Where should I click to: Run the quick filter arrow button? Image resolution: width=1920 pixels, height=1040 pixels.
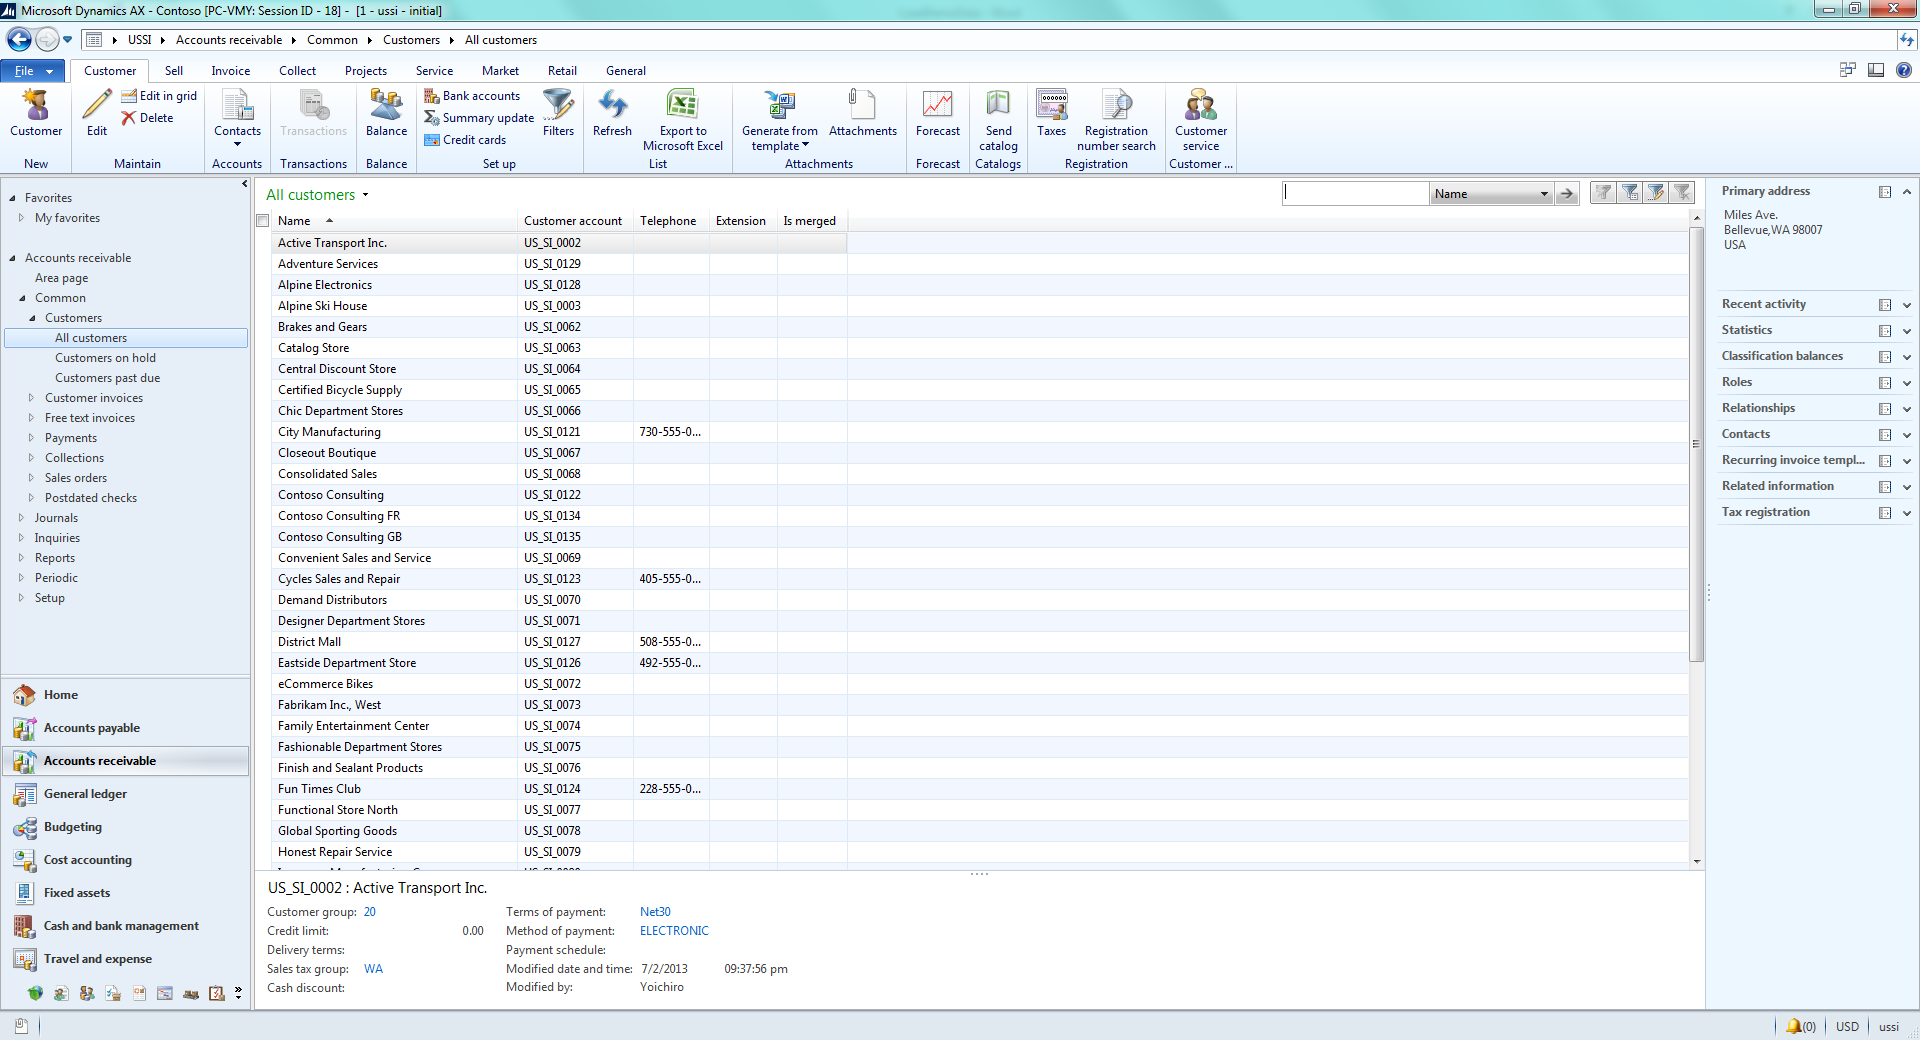coord(1567,194)
